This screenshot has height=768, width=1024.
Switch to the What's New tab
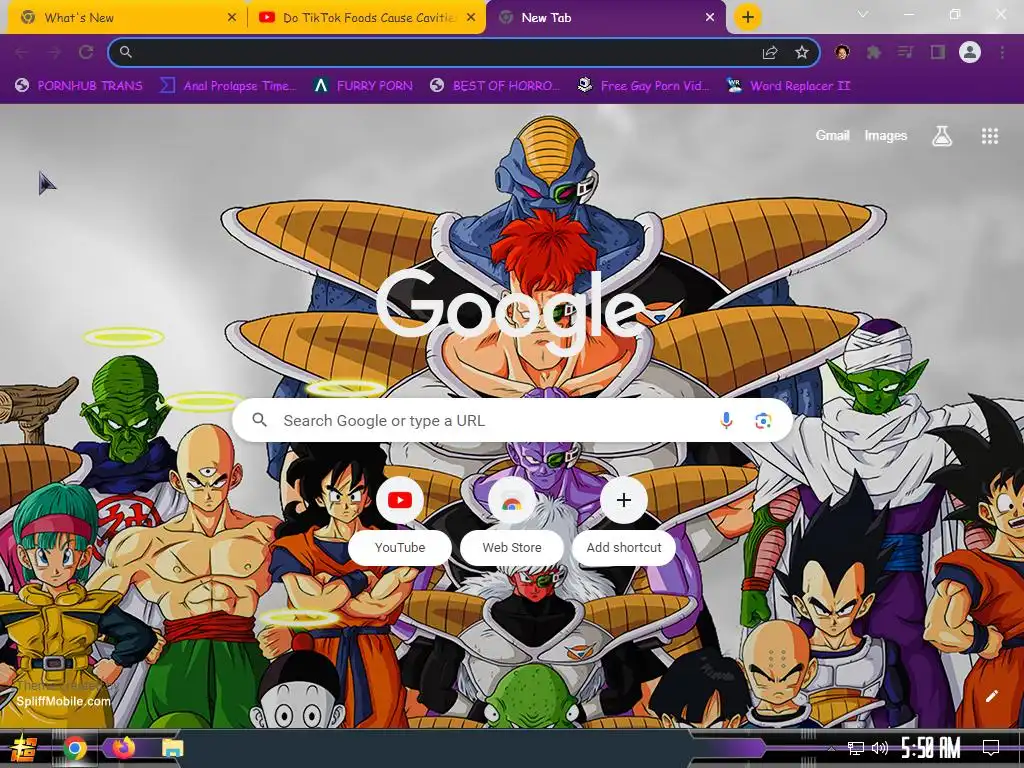127,18
